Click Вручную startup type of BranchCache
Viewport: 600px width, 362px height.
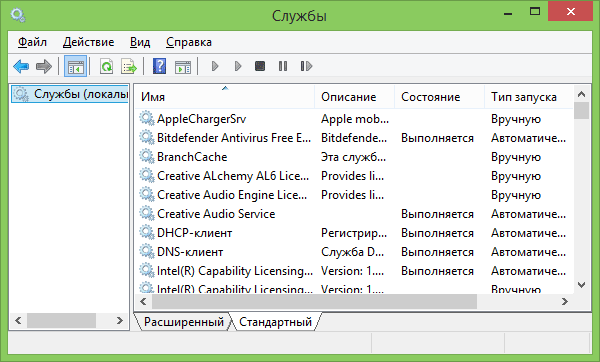pyautogui.click(x=516, y=157)
